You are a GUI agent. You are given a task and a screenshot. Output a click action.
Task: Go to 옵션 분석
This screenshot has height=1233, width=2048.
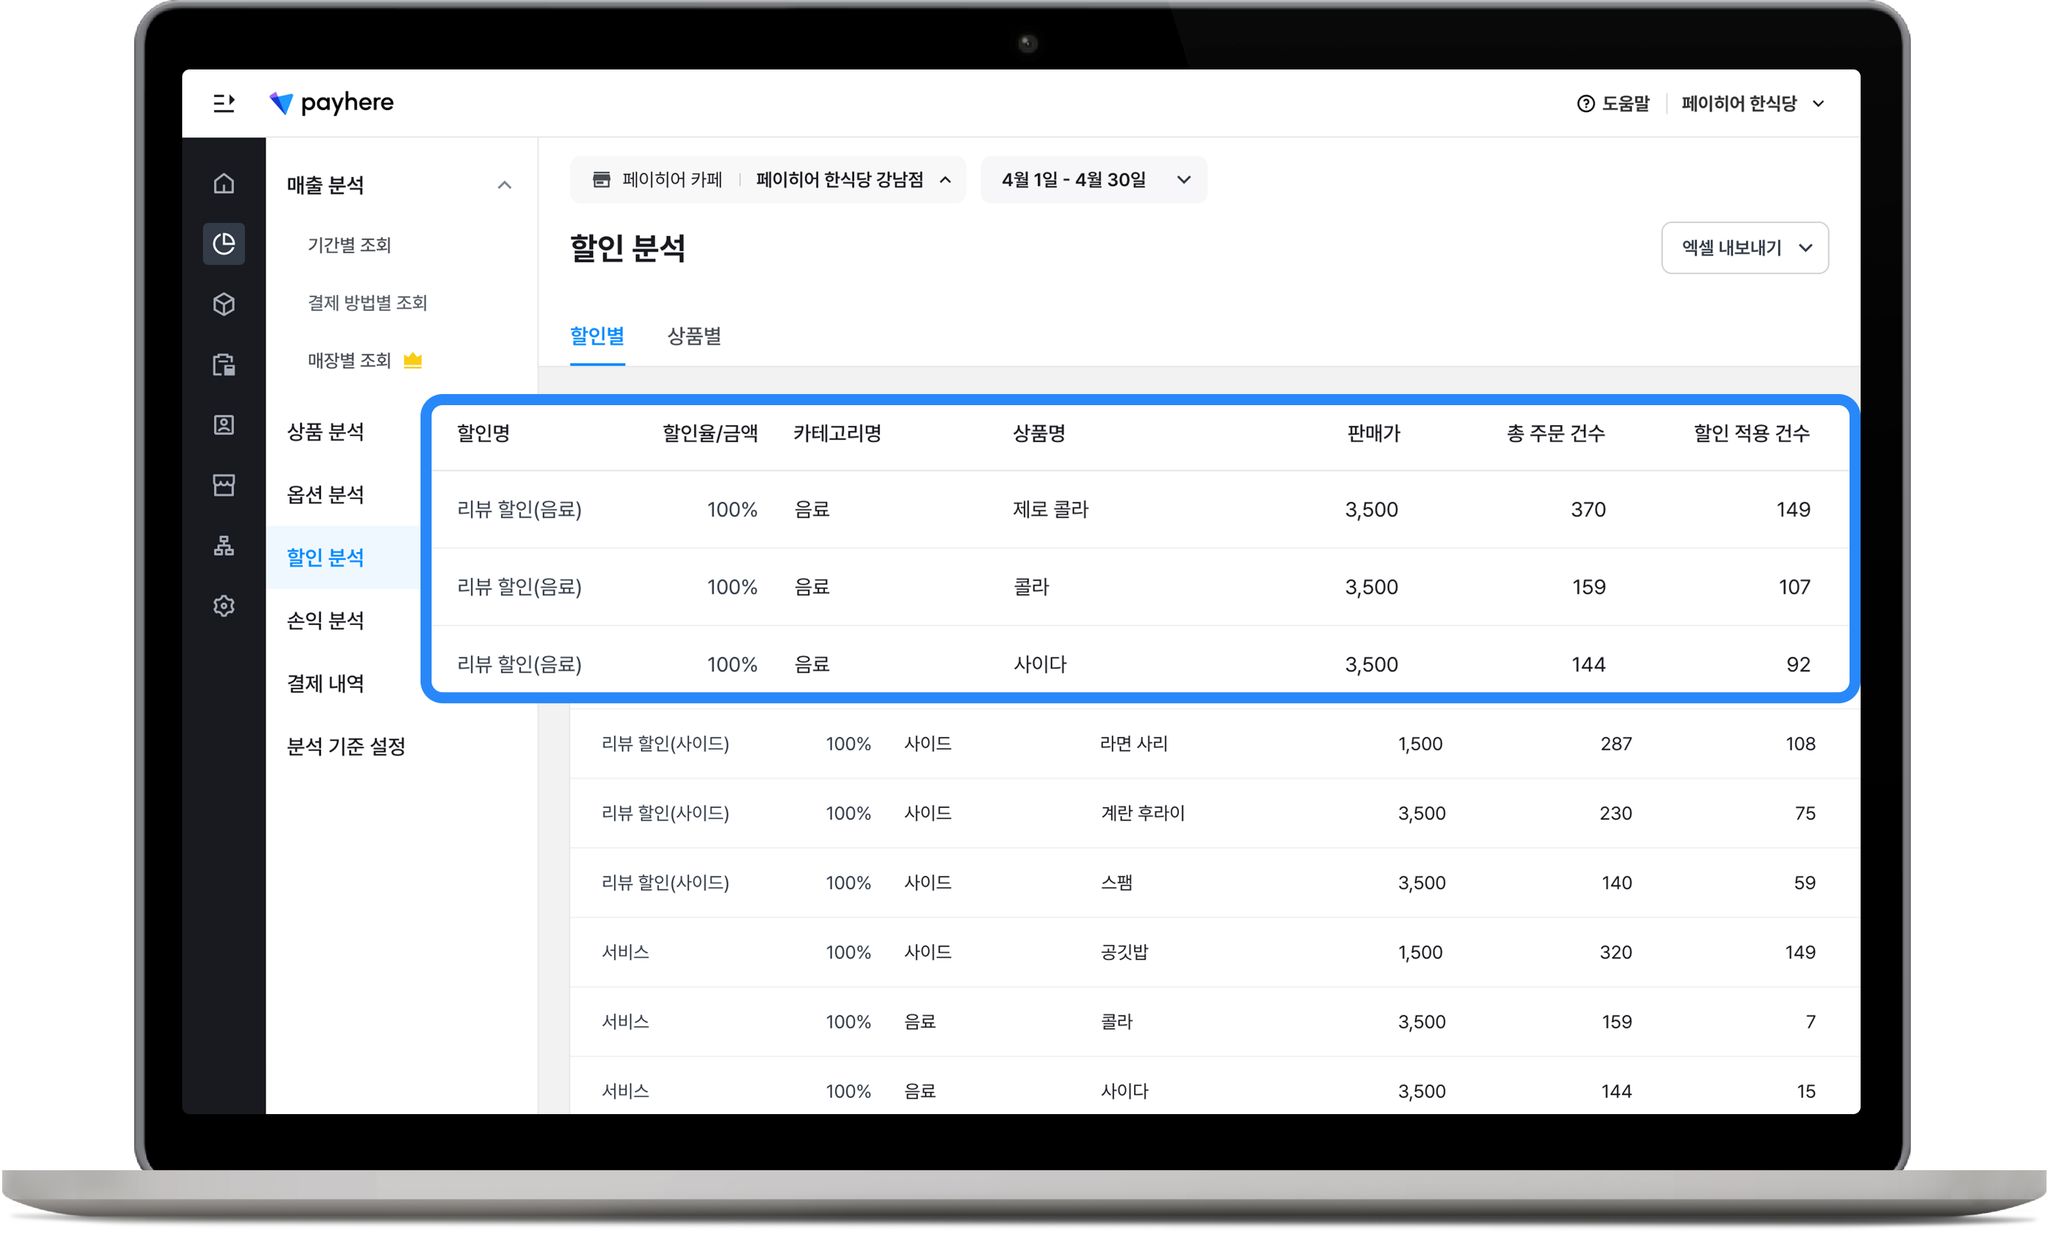tap(325, 495)
